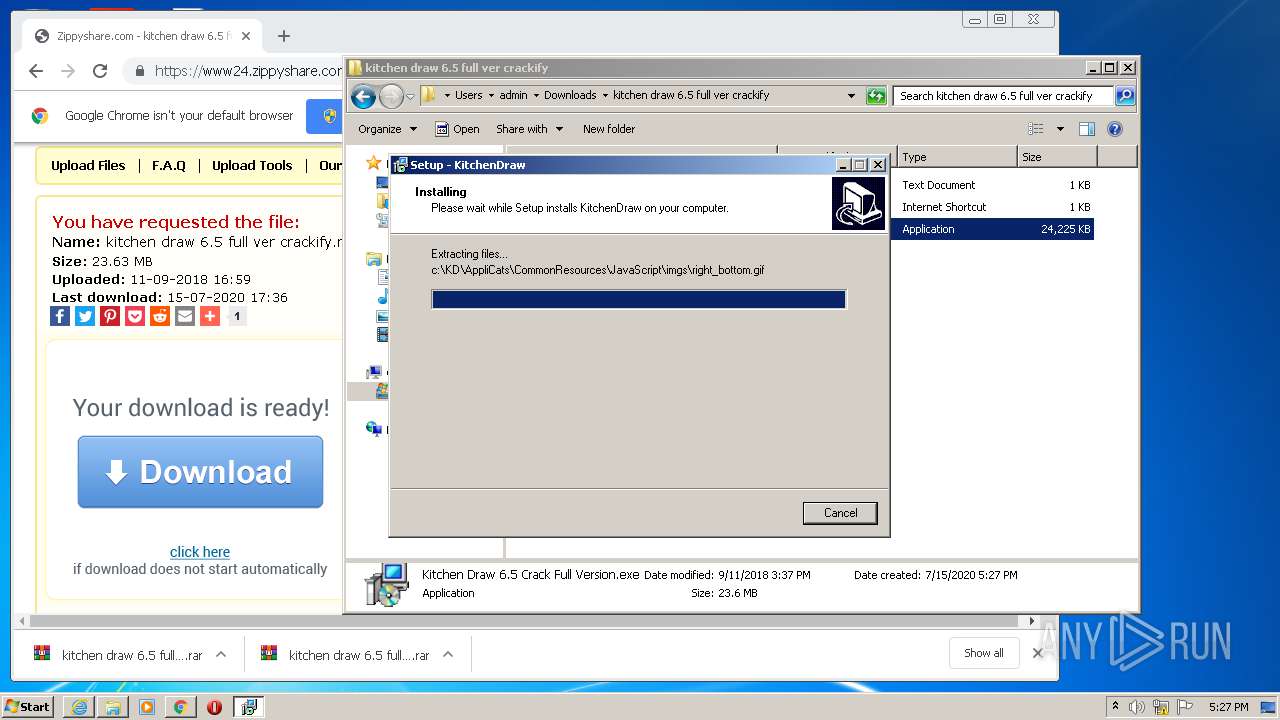1280x720 pixels.
Task: Click the Chrome back arrow
Action: 36,71
